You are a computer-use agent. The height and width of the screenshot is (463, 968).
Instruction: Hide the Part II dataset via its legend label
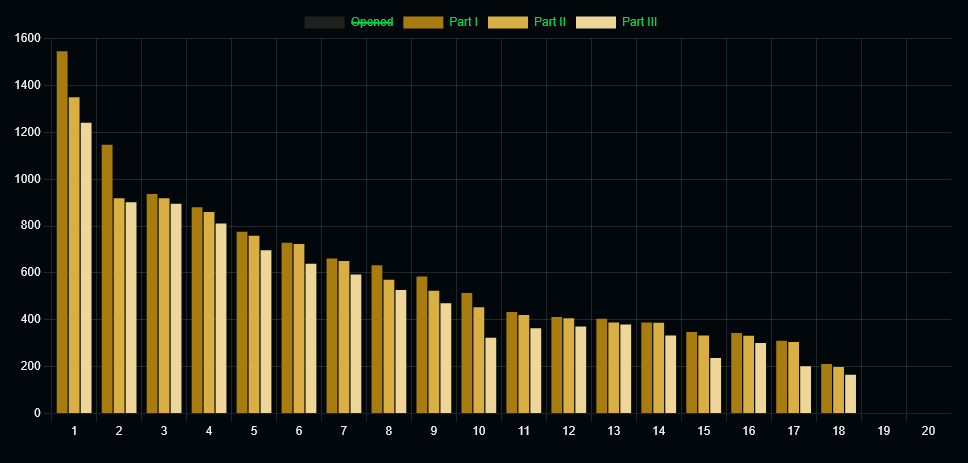[x=550, y=22]
